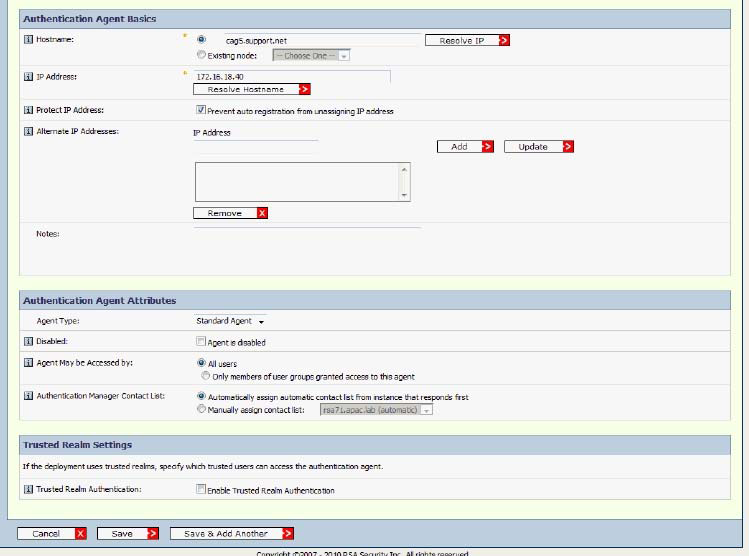Select Only members of user groups option
This screenshot has height=556, width=749.
205,377
